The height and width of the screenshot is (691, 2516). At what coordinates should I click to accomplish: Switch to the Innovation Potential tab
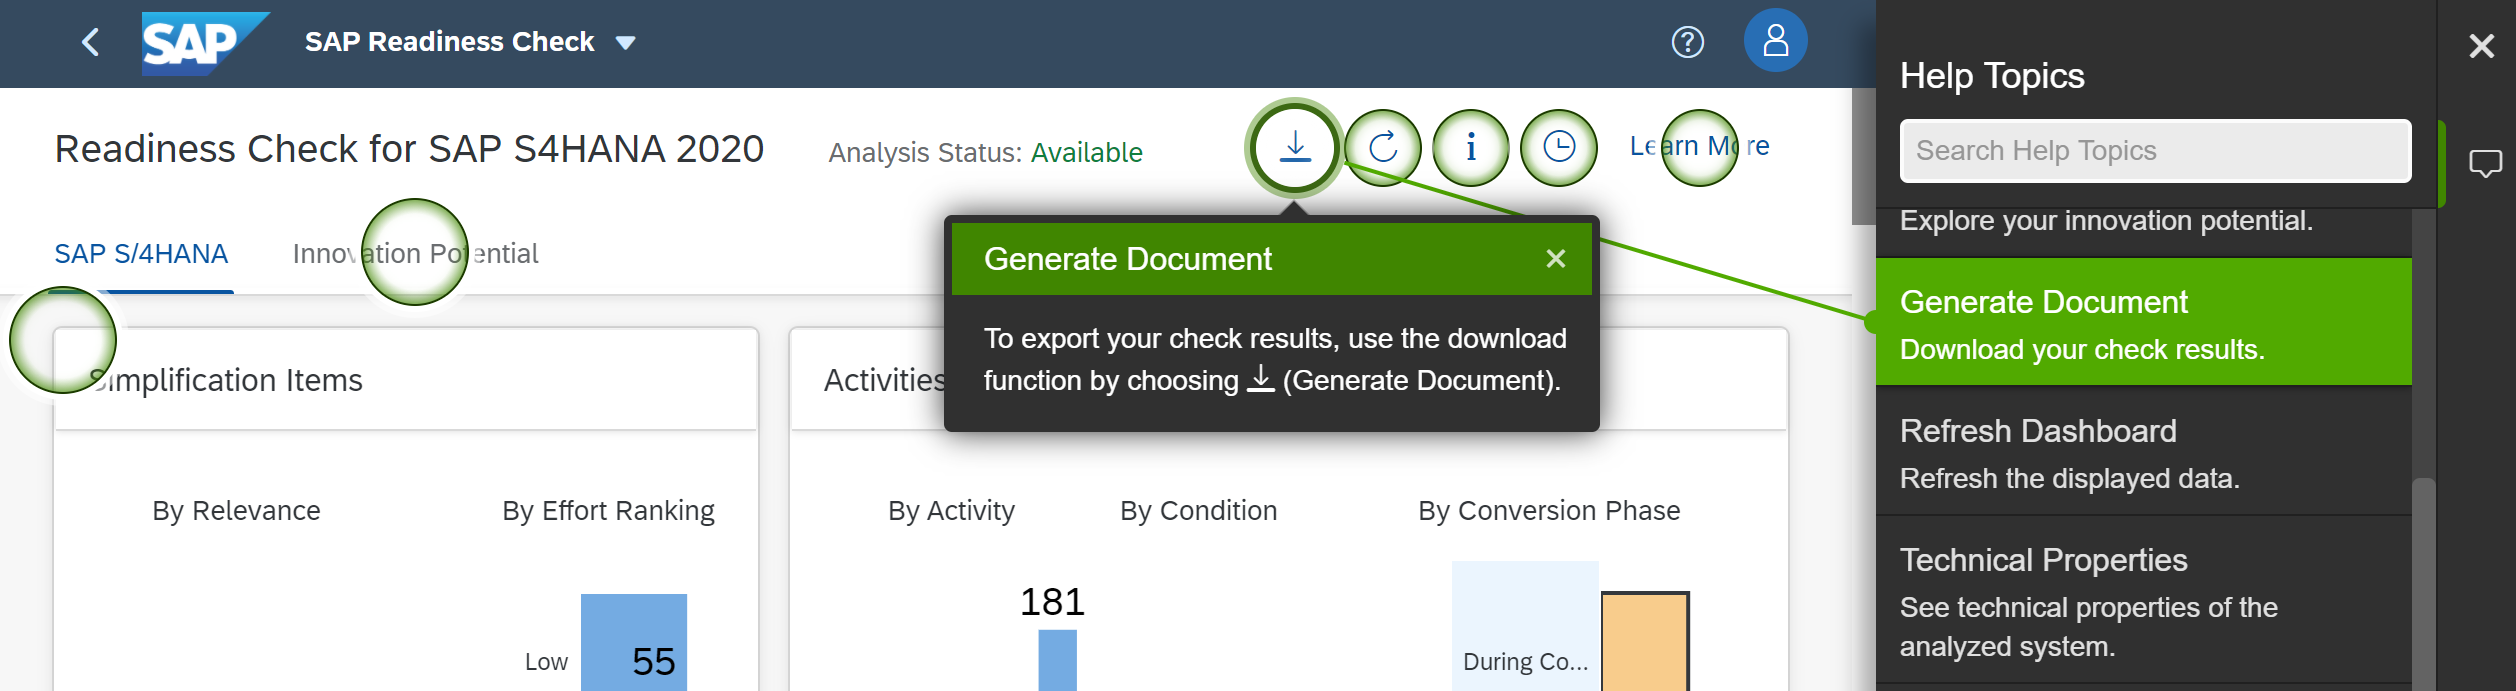(415, 254)
